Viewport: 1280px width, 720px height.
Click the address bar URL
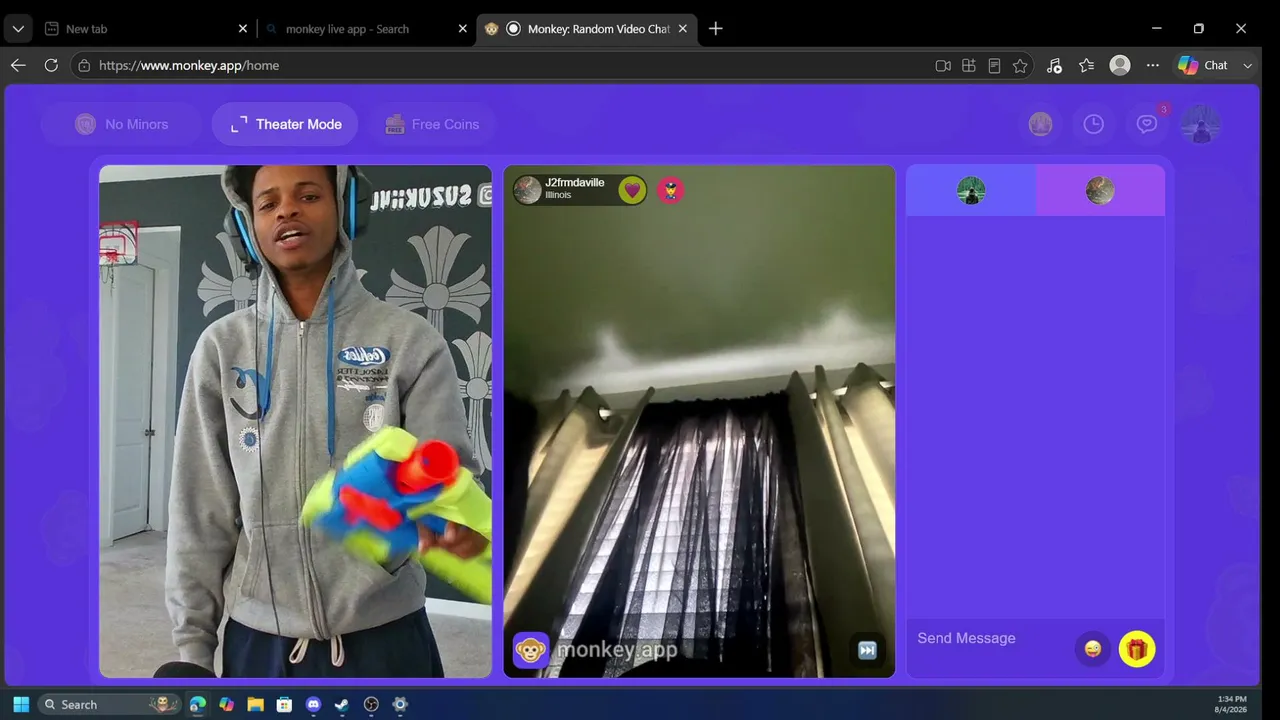189,65
